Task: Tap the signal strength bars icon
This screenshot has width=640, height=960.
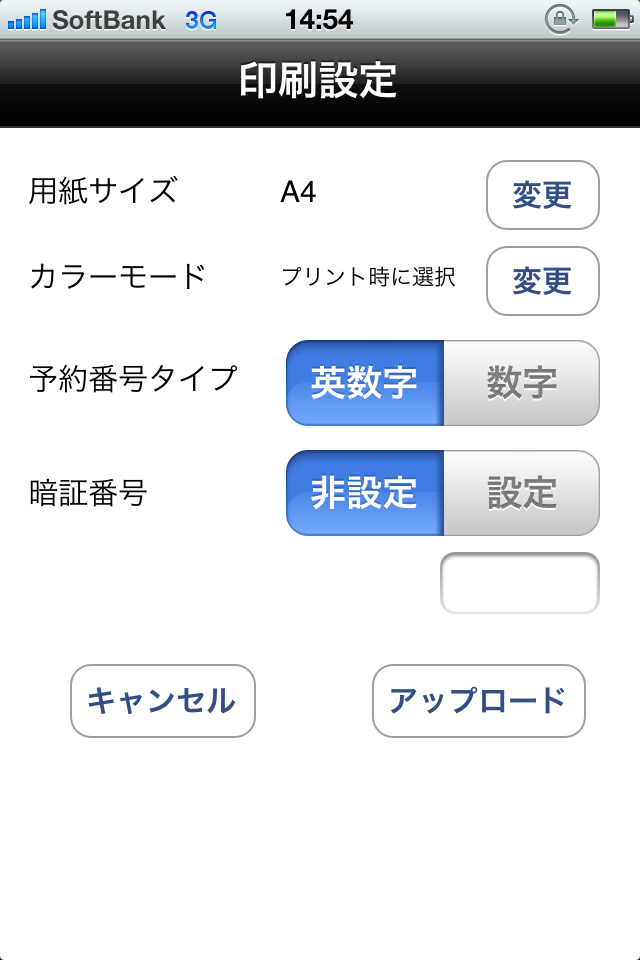Action: pyautogui.click(x=26, y=19)
